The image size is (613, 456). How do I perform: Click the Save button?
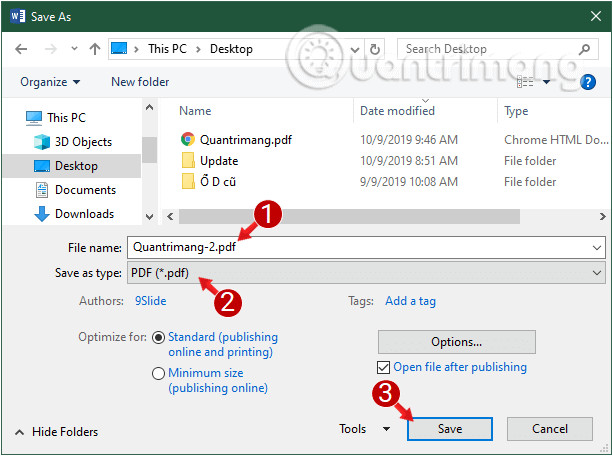[450, 429]
